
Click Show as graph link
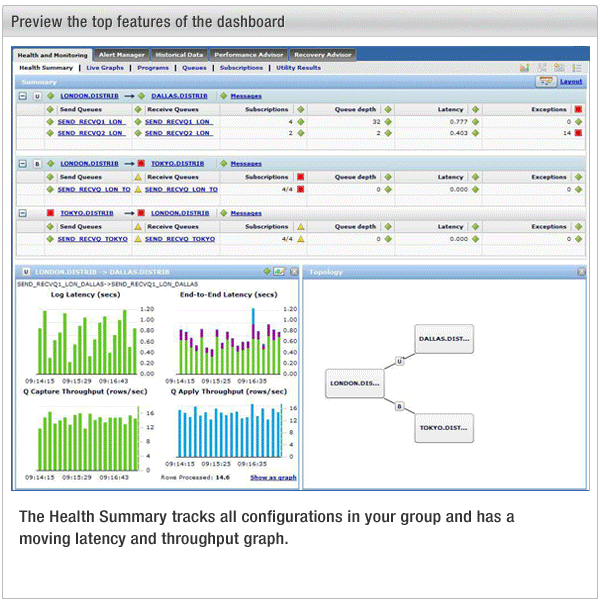click(273, 478)
